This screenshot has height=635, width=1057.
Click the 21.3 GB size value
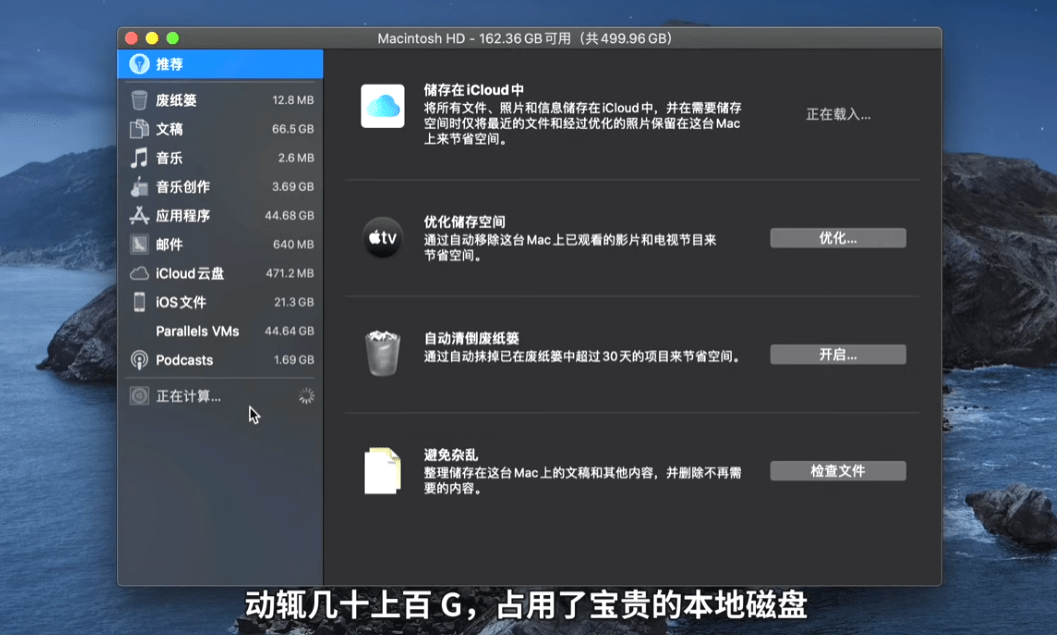(x=294, y=302)
